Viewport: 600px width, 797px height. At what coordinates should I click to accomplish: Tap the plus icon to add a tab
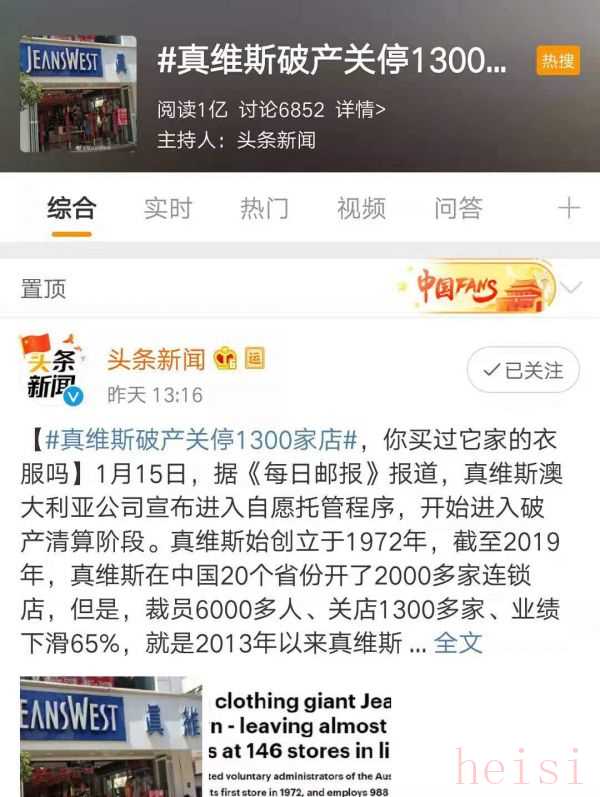point(568,208)
